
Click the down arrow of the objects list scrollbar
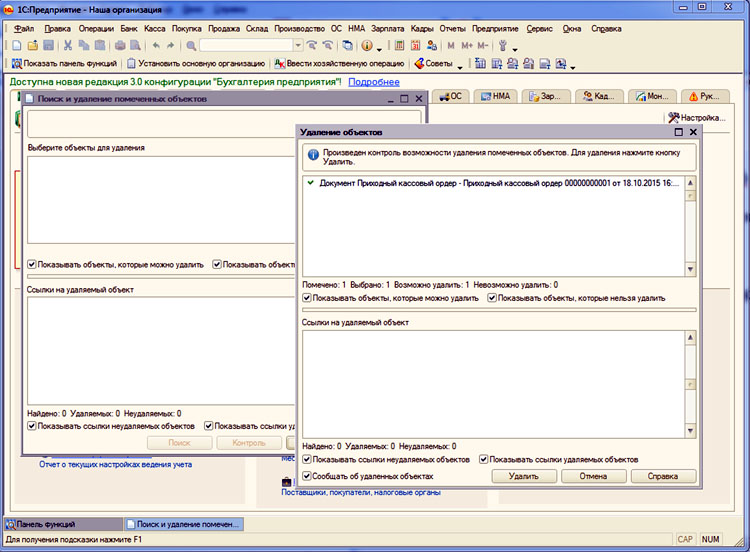[x=690, y=269]
